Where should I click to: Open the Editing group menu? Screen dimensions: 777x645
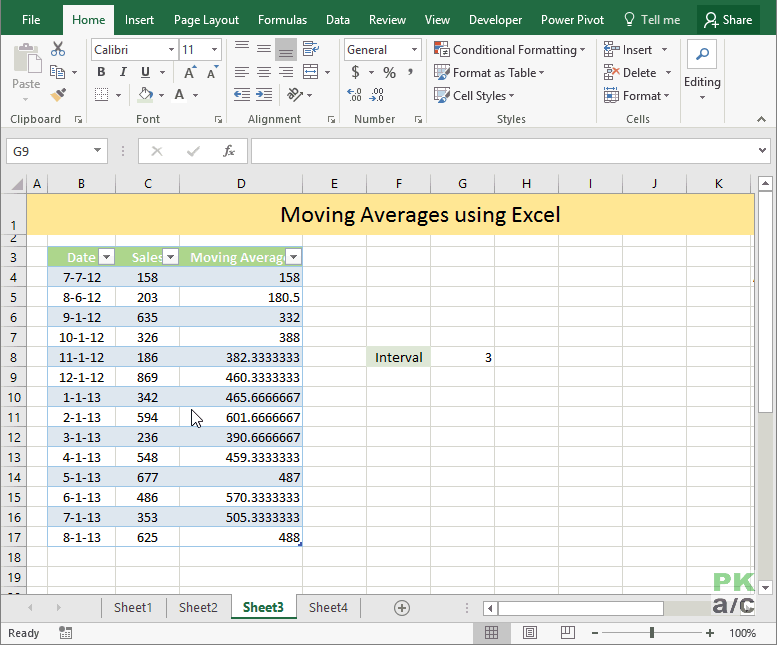tap(702, 70)
